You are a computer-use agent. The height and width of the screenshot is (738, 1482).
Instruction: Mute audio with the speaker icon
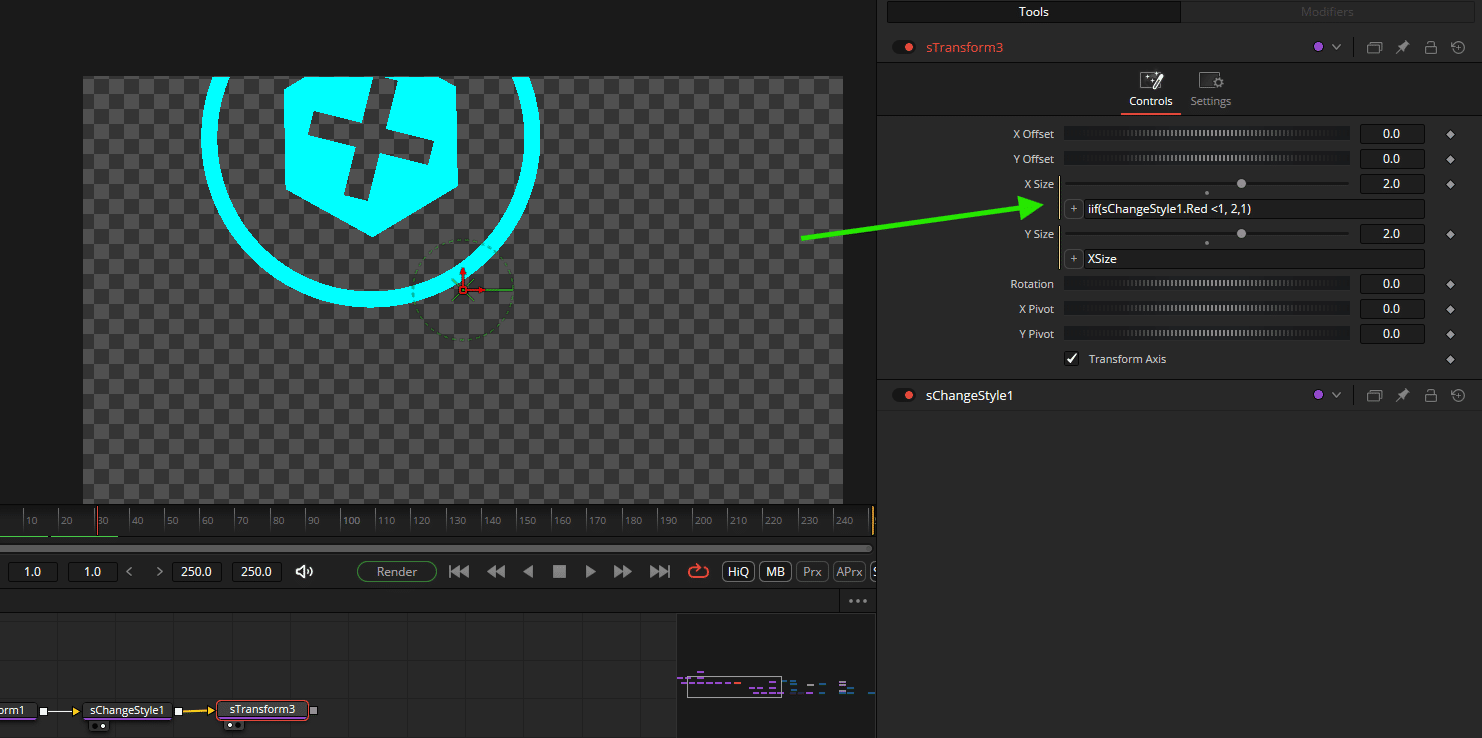pos(304,571)
